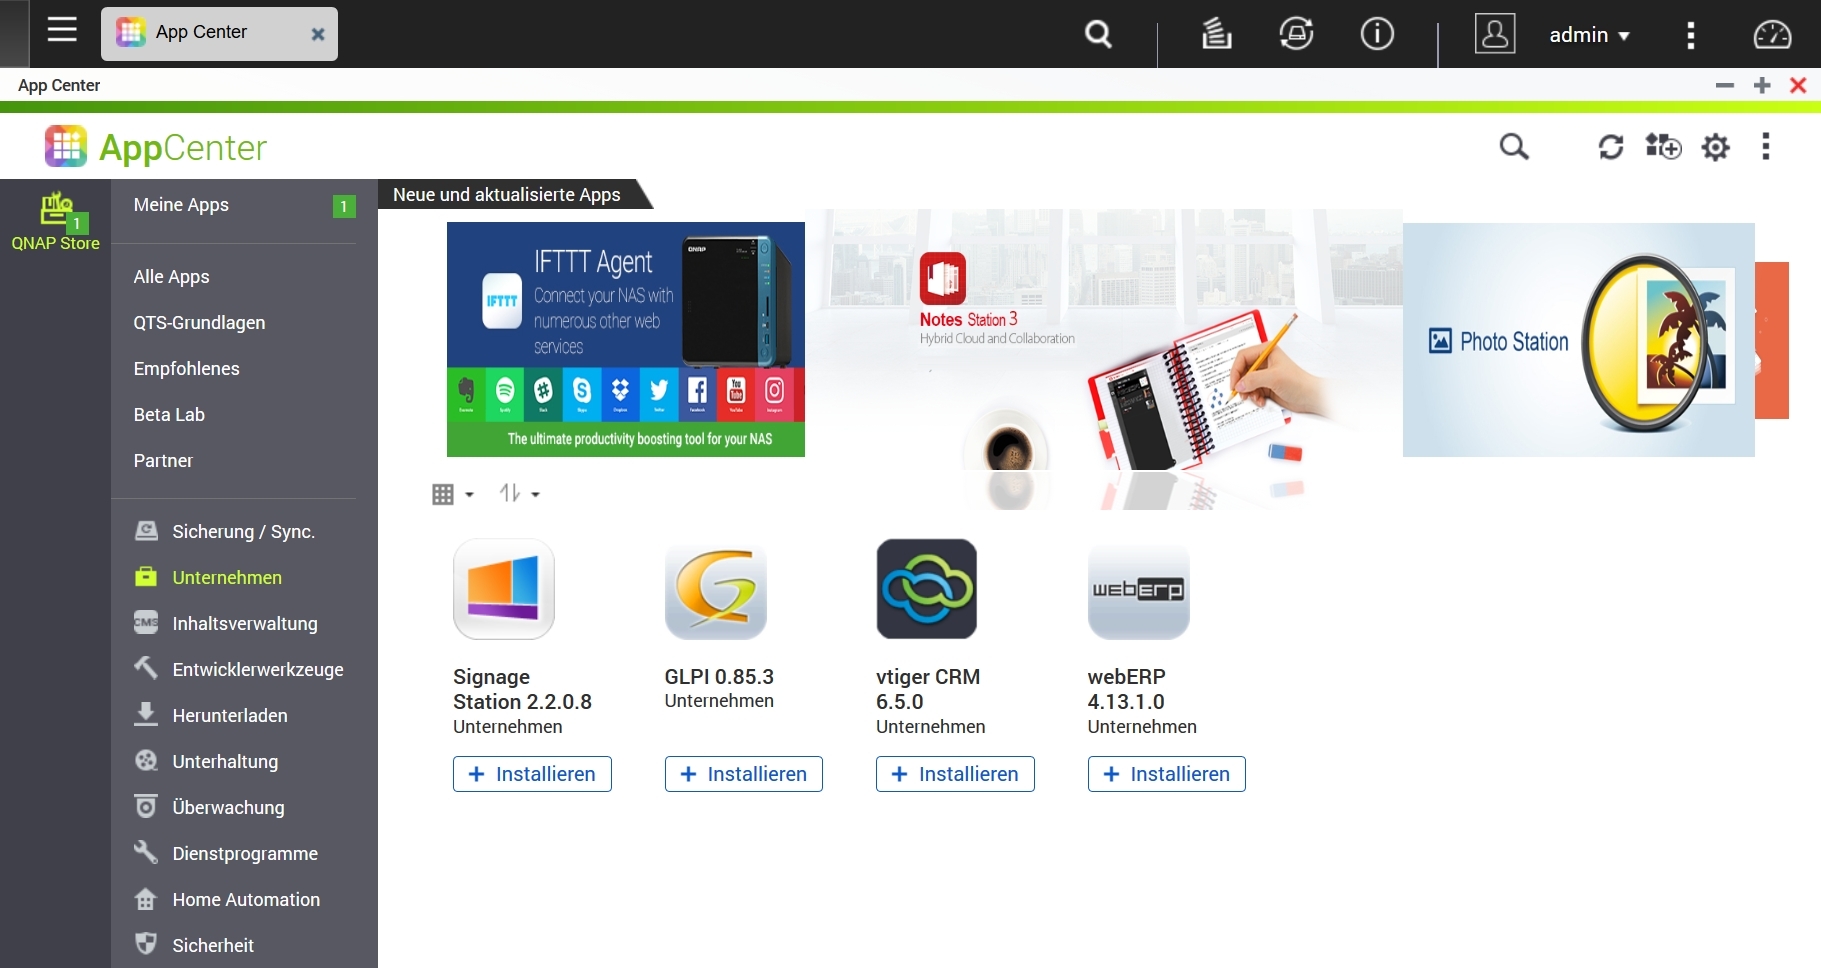Open event notifications info icon
Image resolution: width=1821 pixels, height=968 pixels.
[1377, 34]
